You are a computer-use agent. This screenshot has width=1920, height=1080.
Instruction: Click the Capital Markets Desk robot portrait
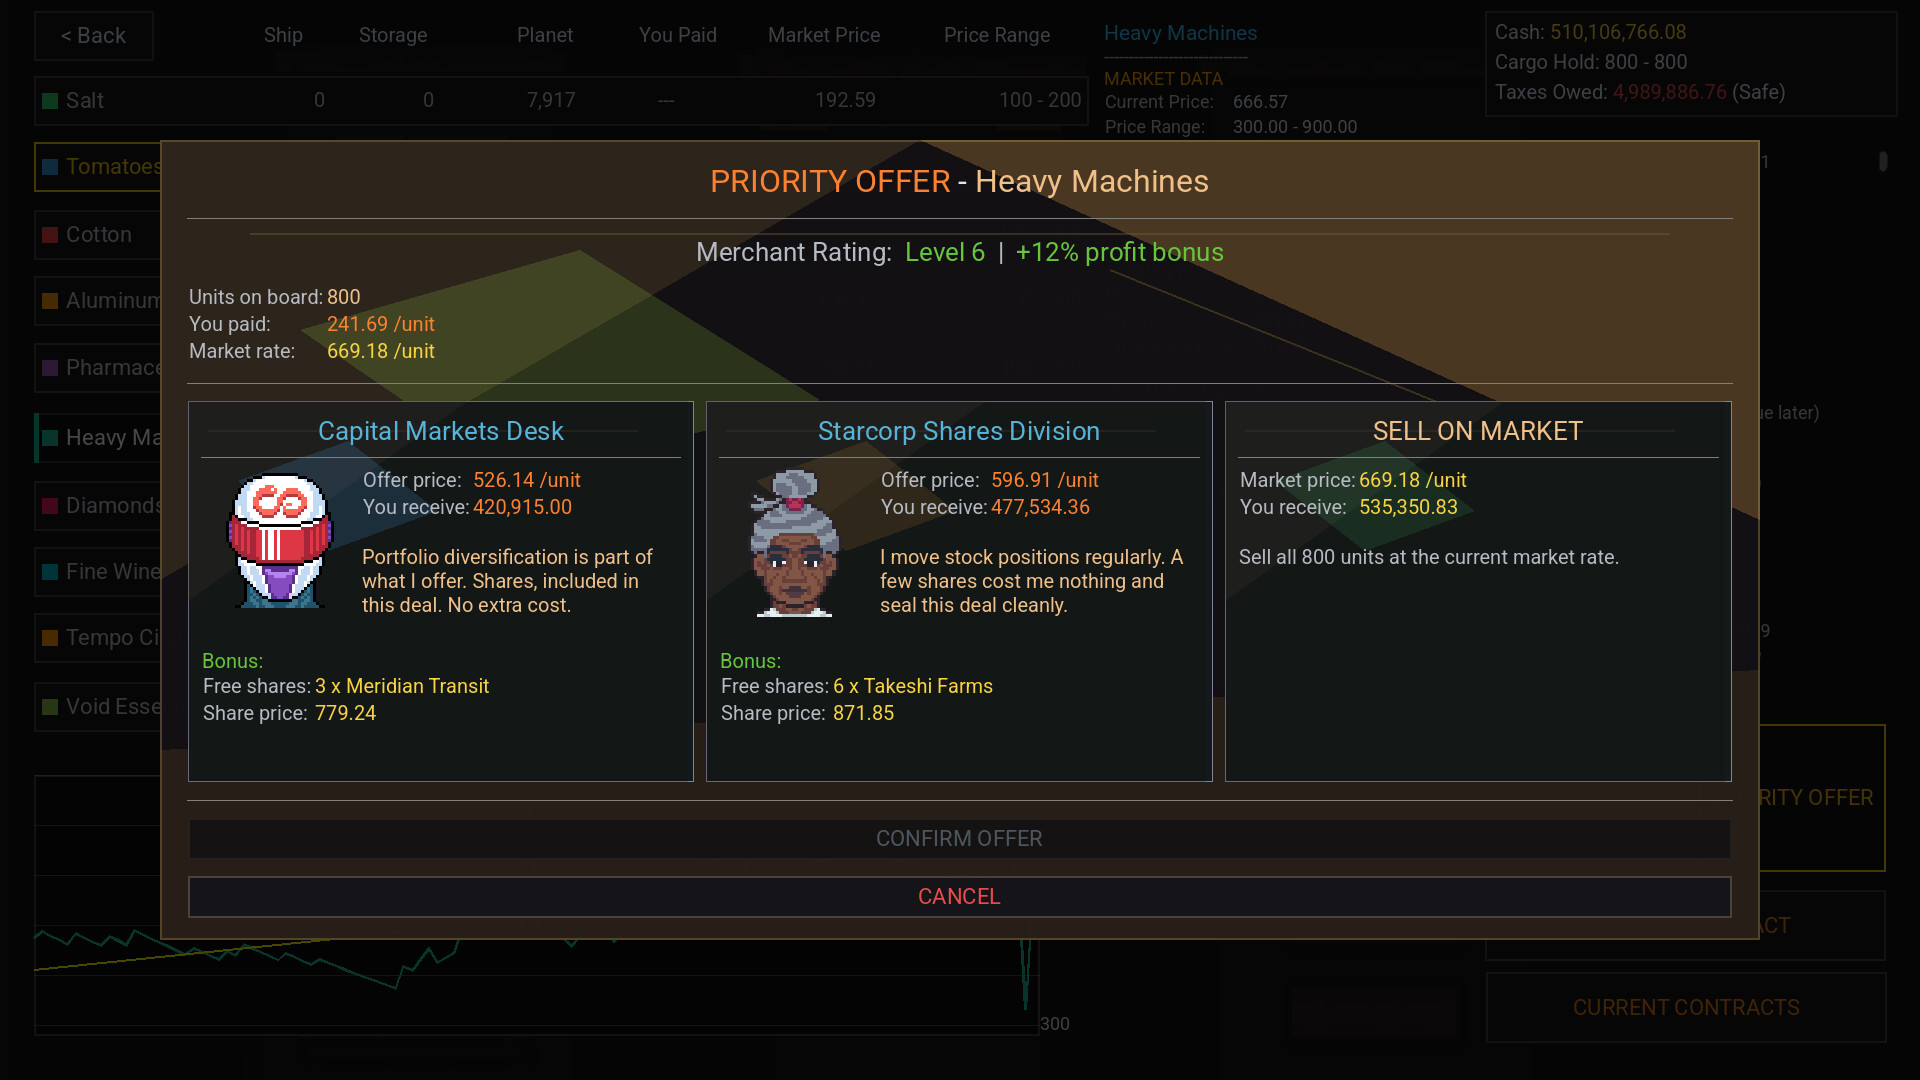280,541
